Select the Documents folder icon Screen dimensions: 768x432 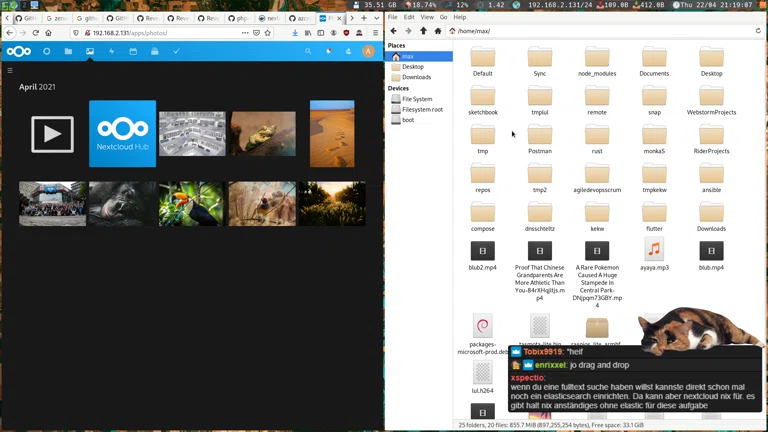point(654,57)
